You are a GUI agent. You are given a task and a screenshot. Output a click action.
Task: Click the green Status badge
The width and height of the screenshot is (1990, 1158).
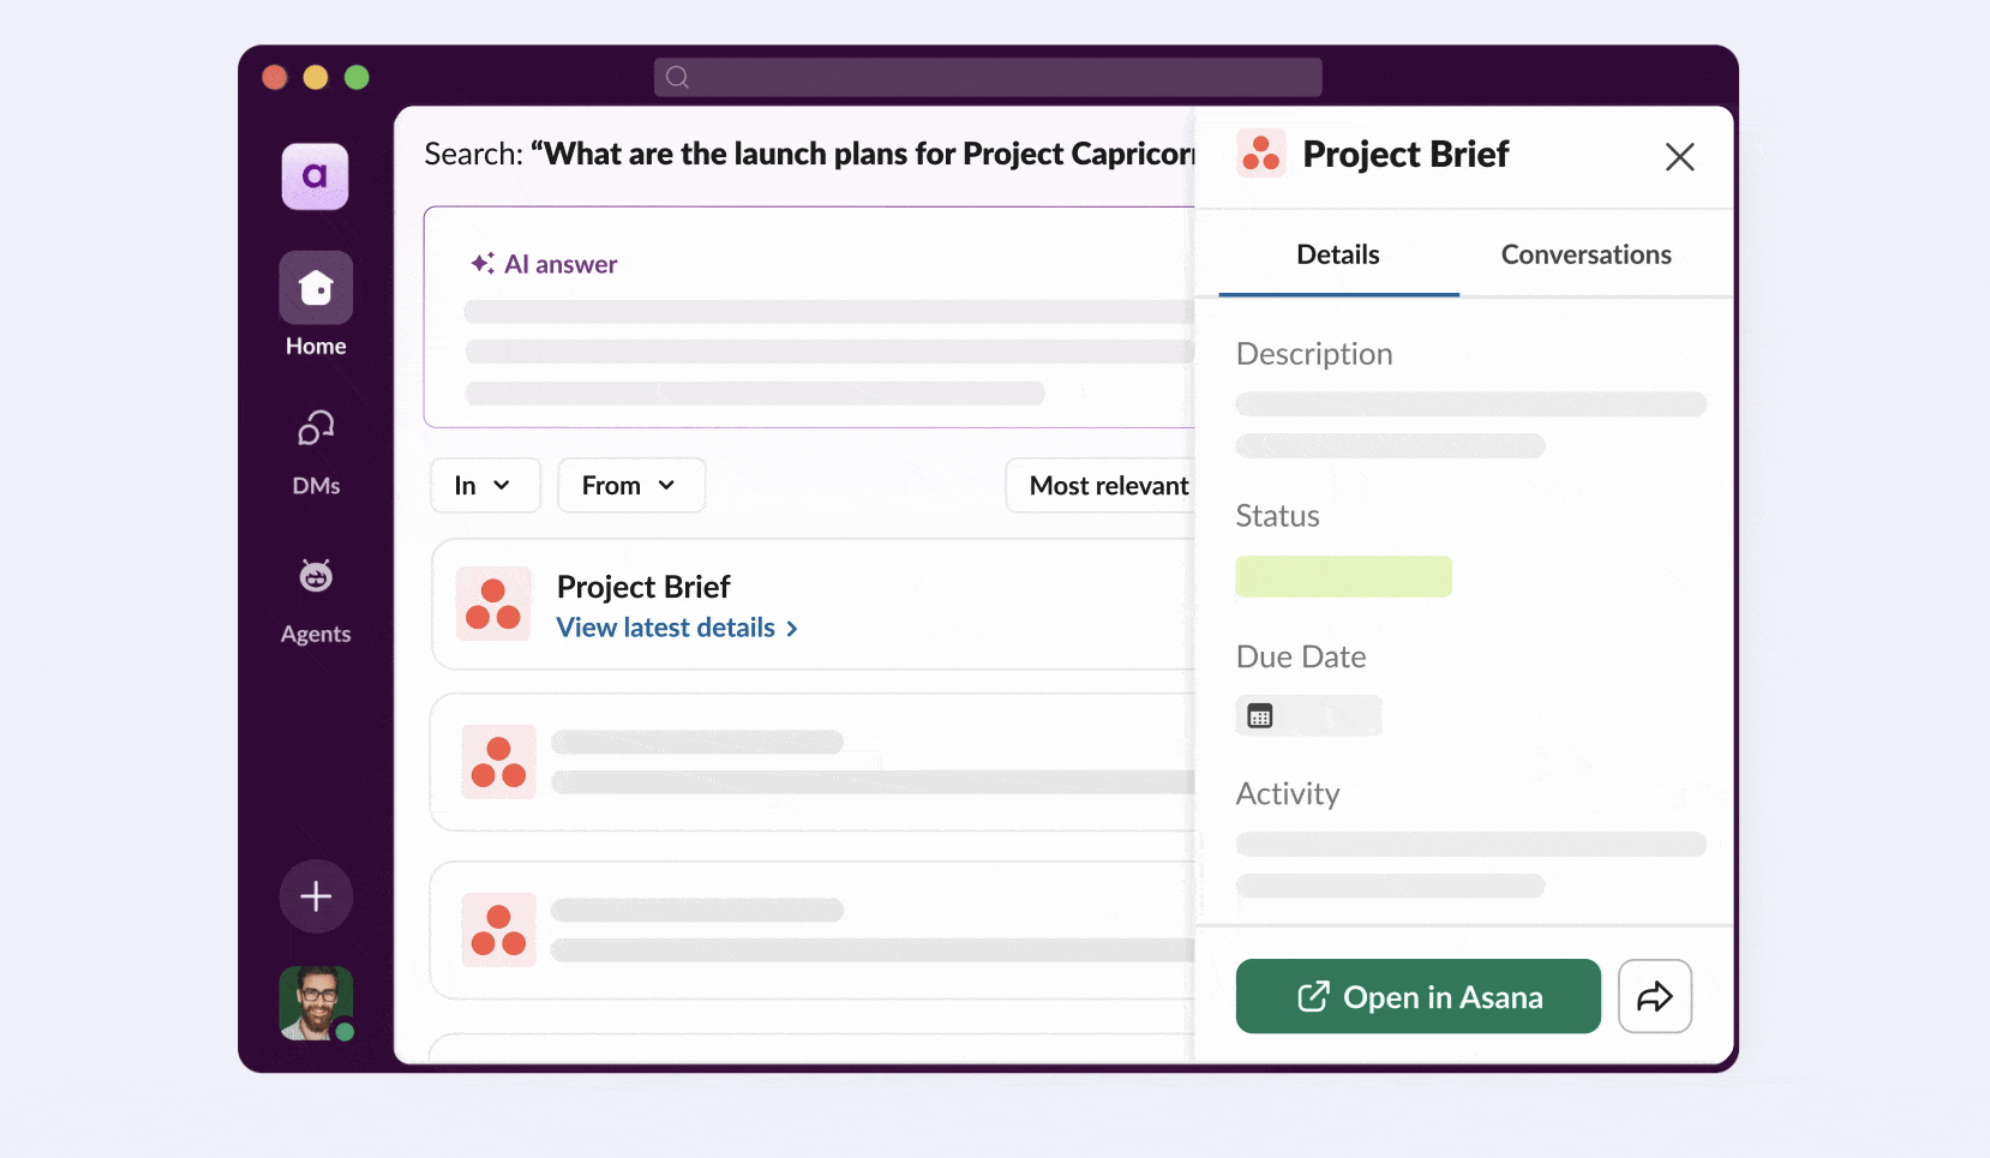tap(1343, 577)
